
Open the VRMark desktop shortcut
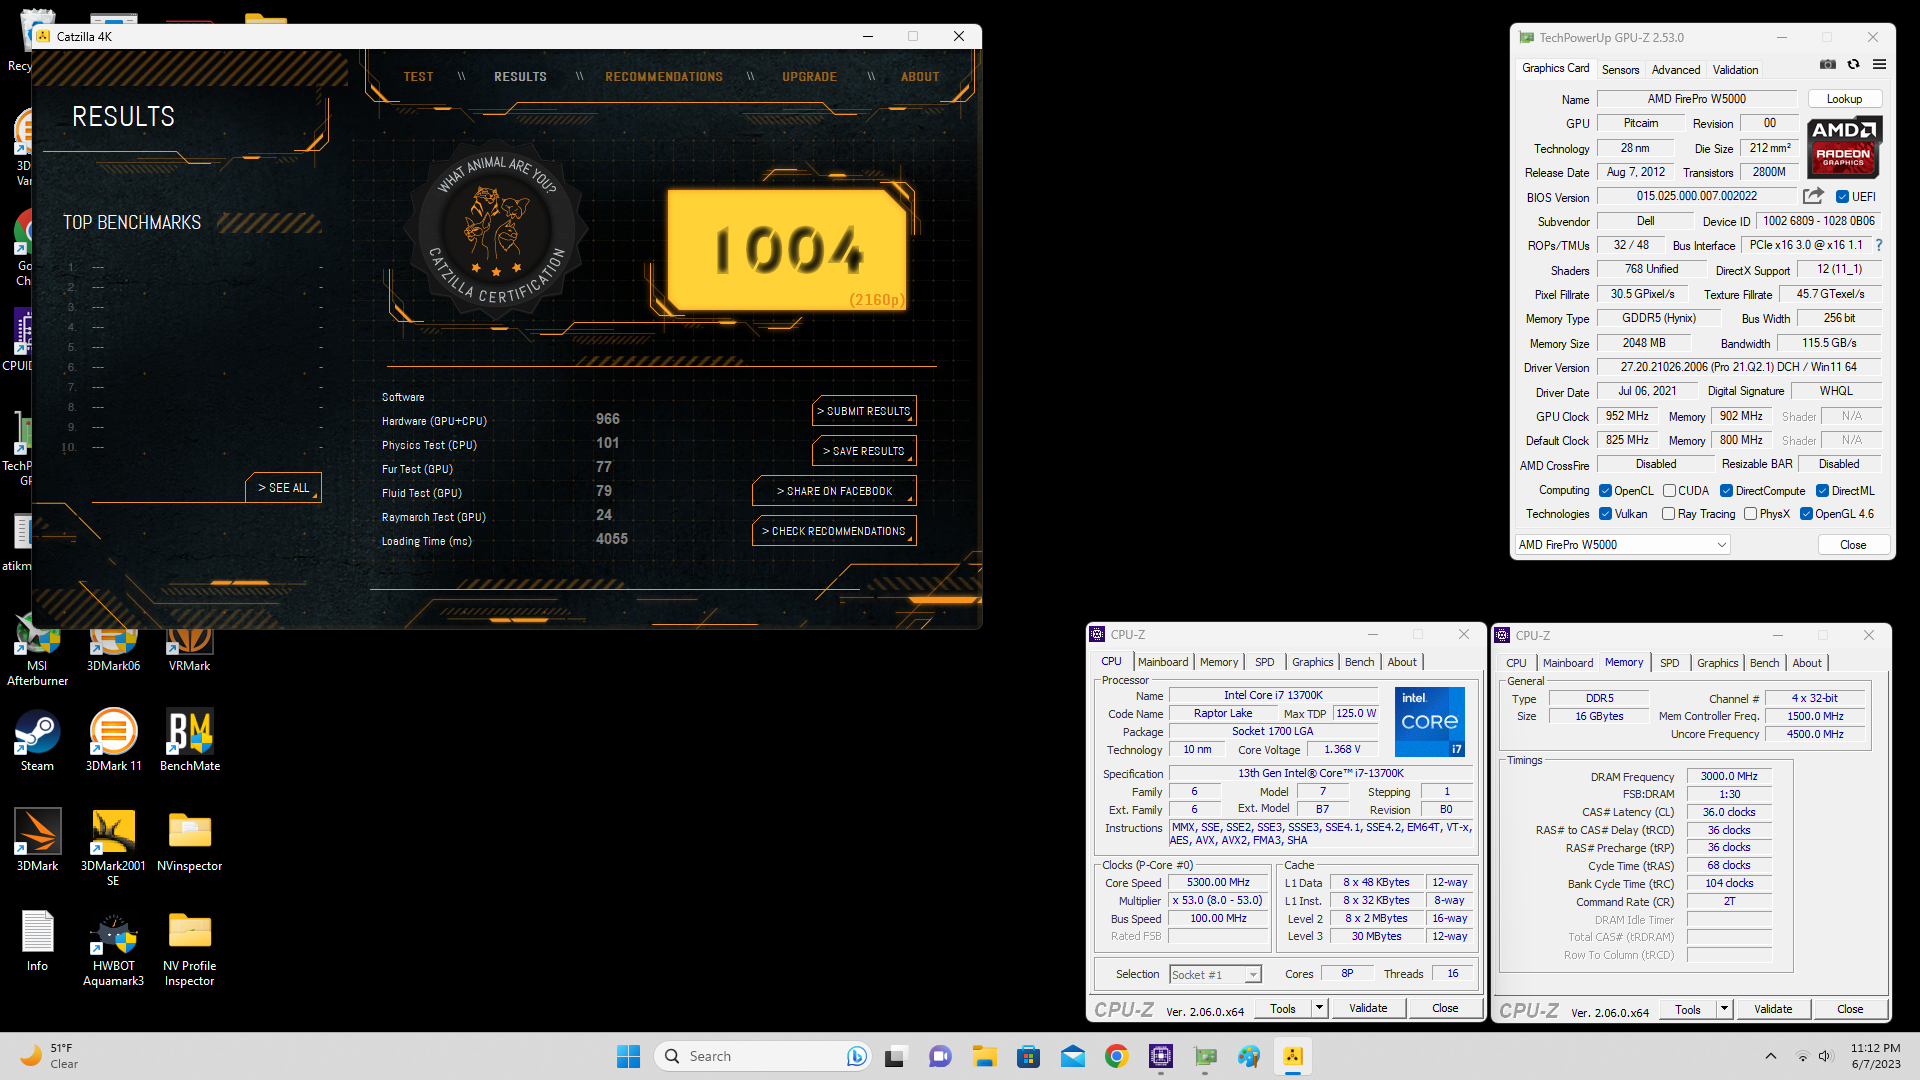[x=189, y=646]
